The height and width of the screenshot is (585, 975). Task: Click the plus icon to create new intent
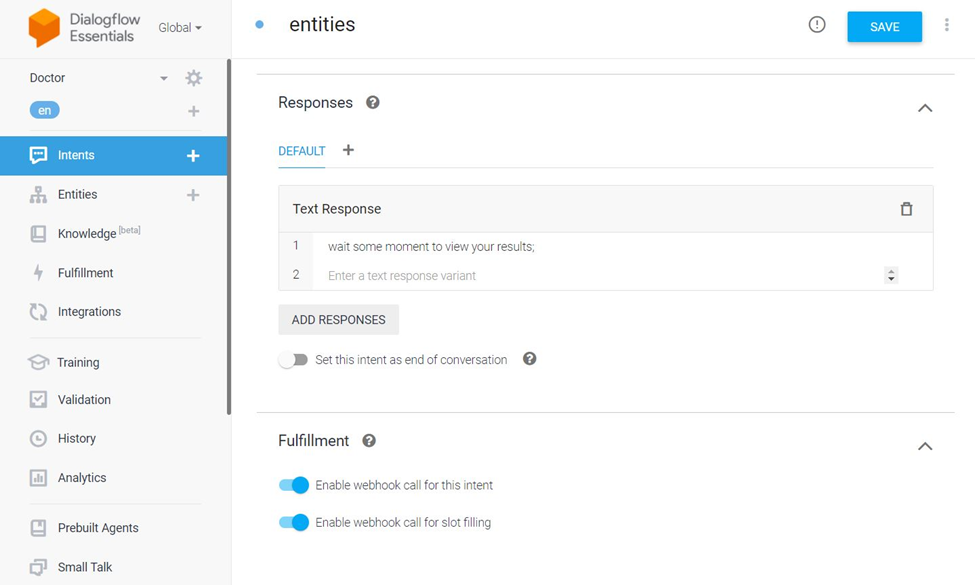pyautogui.click(x=193, y=155)
